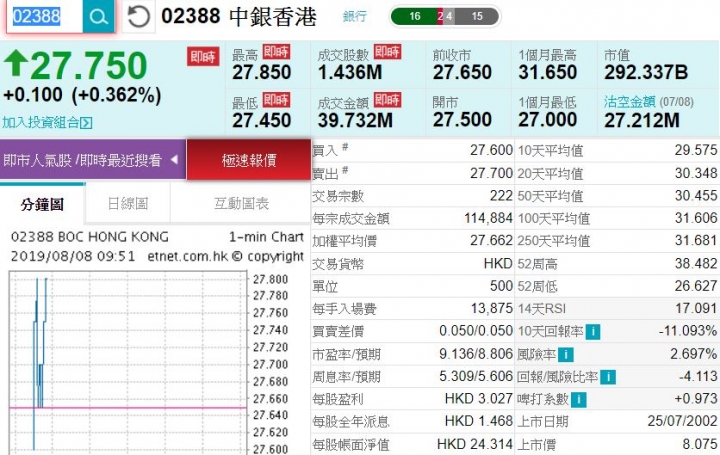The width and height of the screenshot is (720, 455).
Task: Click the stock code input field 02388
Action: point(45,17)
